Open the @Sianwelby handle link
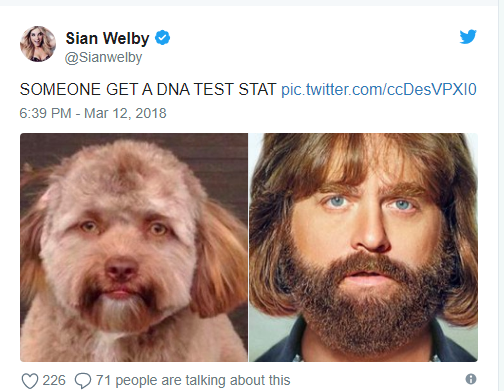The height and width of the screenshot is (391, 504). click(x=103, y=57)
